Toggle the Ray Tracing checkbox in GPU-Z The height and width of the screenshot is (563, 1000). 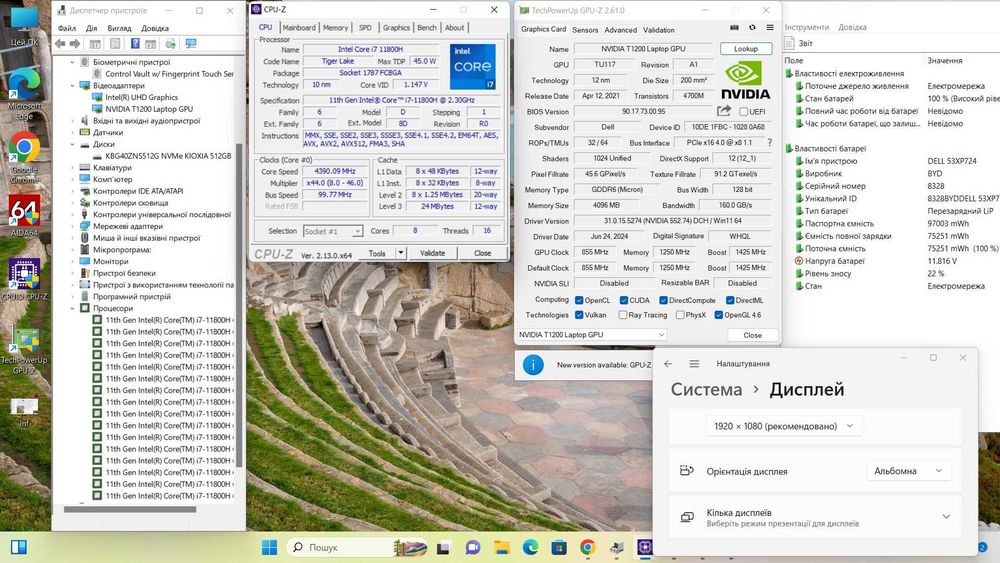point(623,315)
